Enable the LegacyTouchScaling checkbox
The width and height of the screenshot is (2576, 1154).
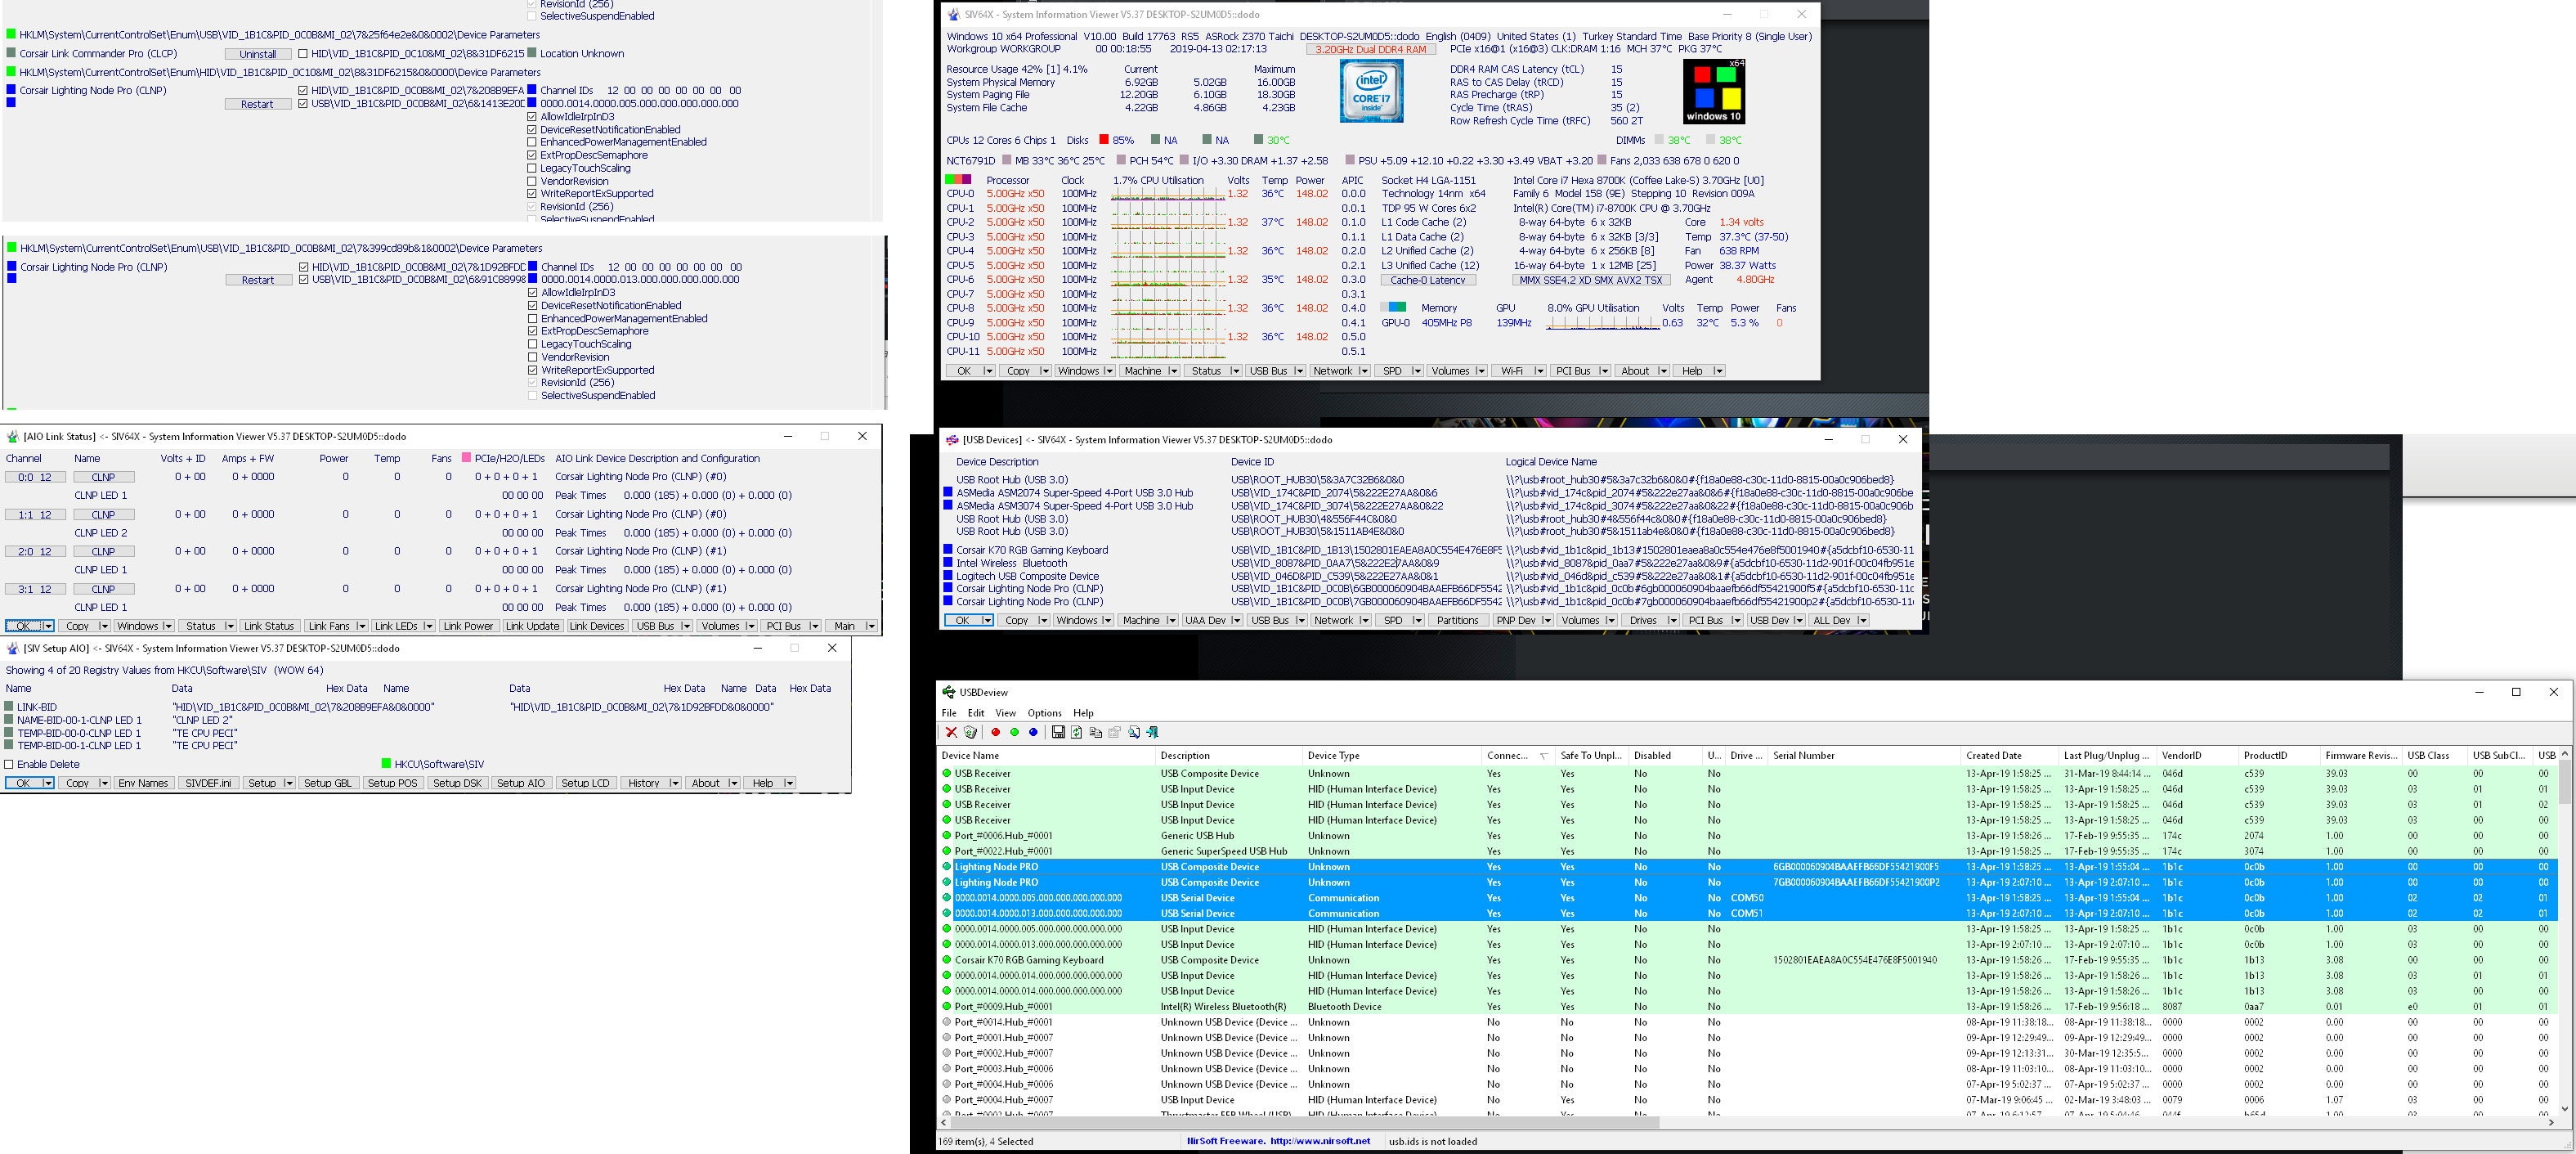point(533,344)
